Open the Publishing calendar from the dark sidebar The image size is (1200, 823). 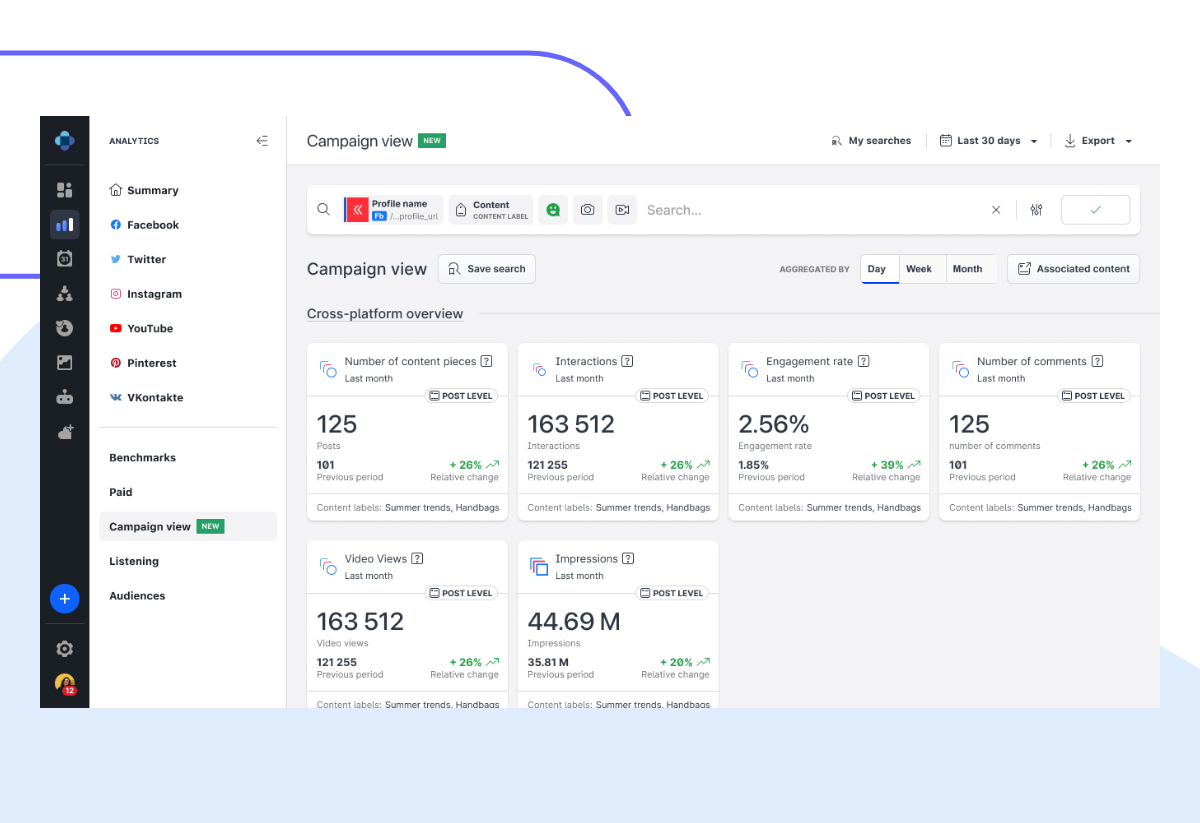(64, 258)
